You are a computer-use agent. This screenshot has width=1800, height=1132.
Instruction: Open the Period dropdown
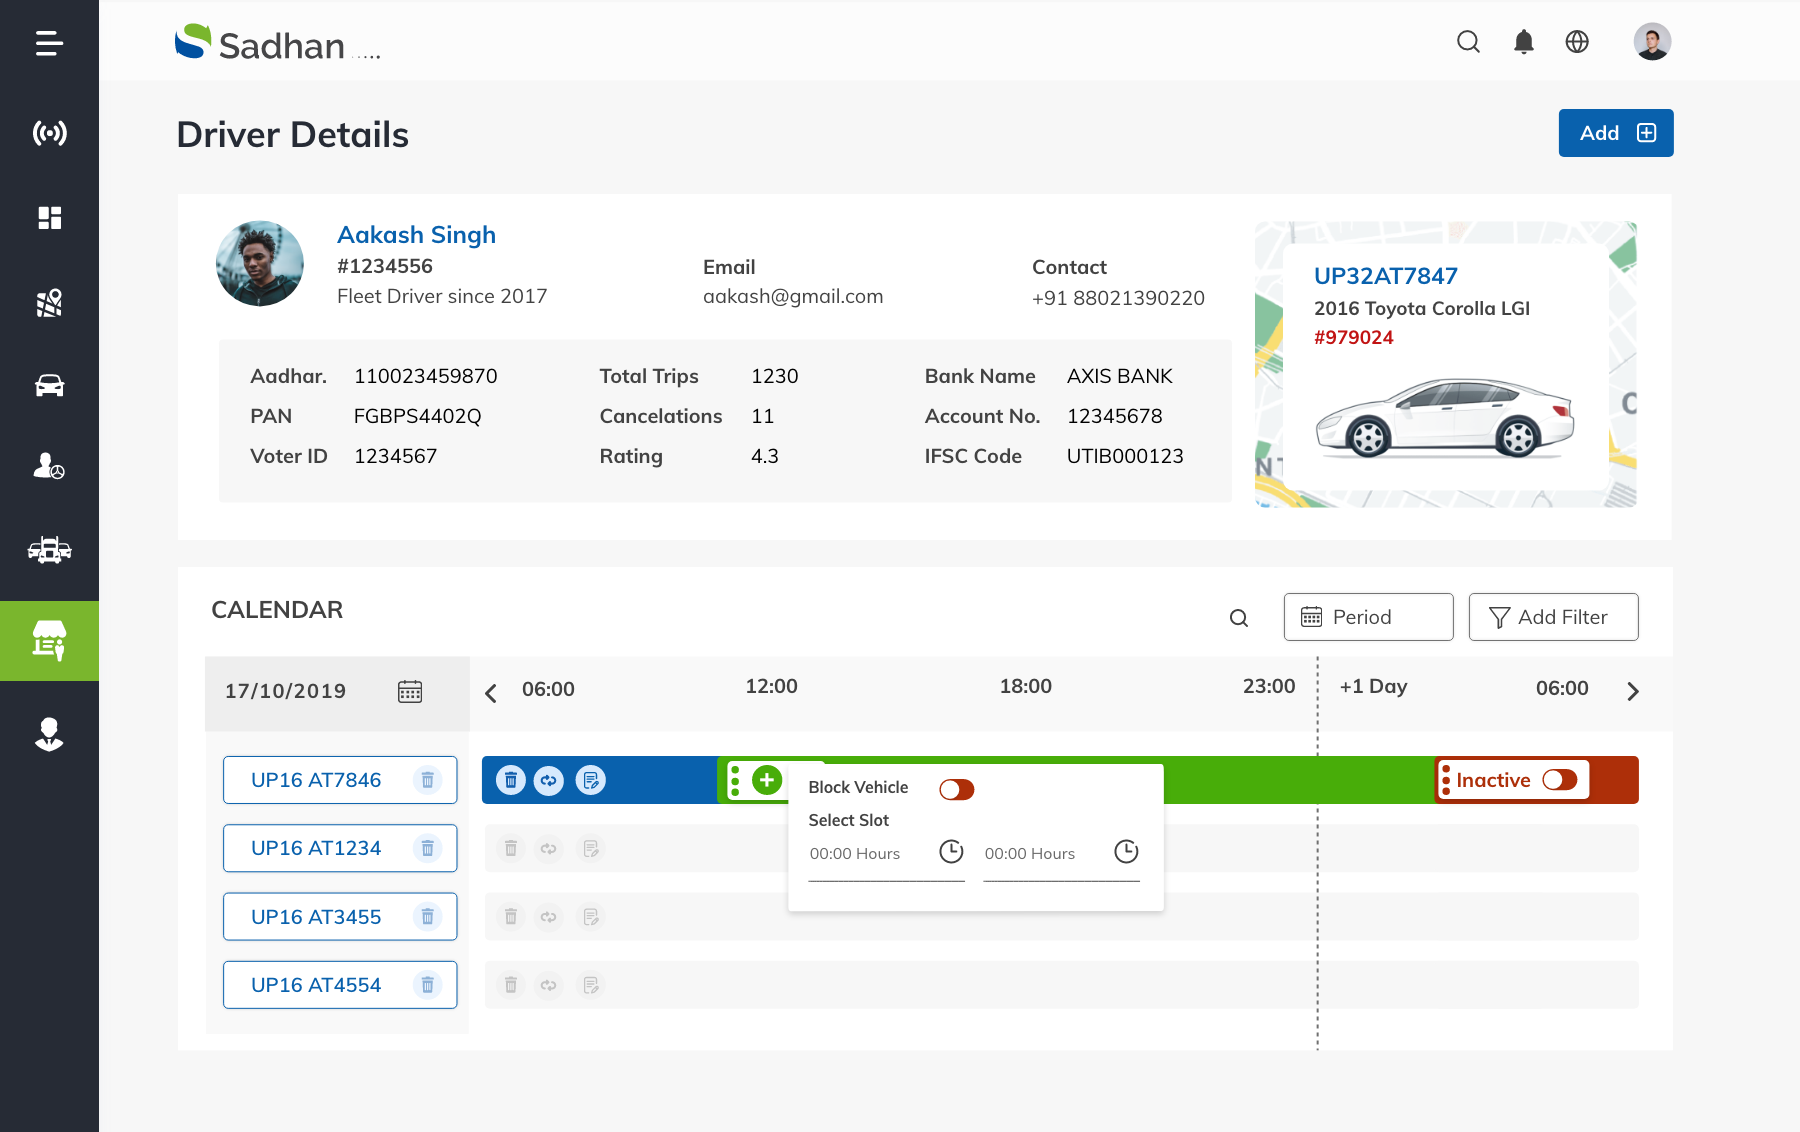pos(1368,617)
